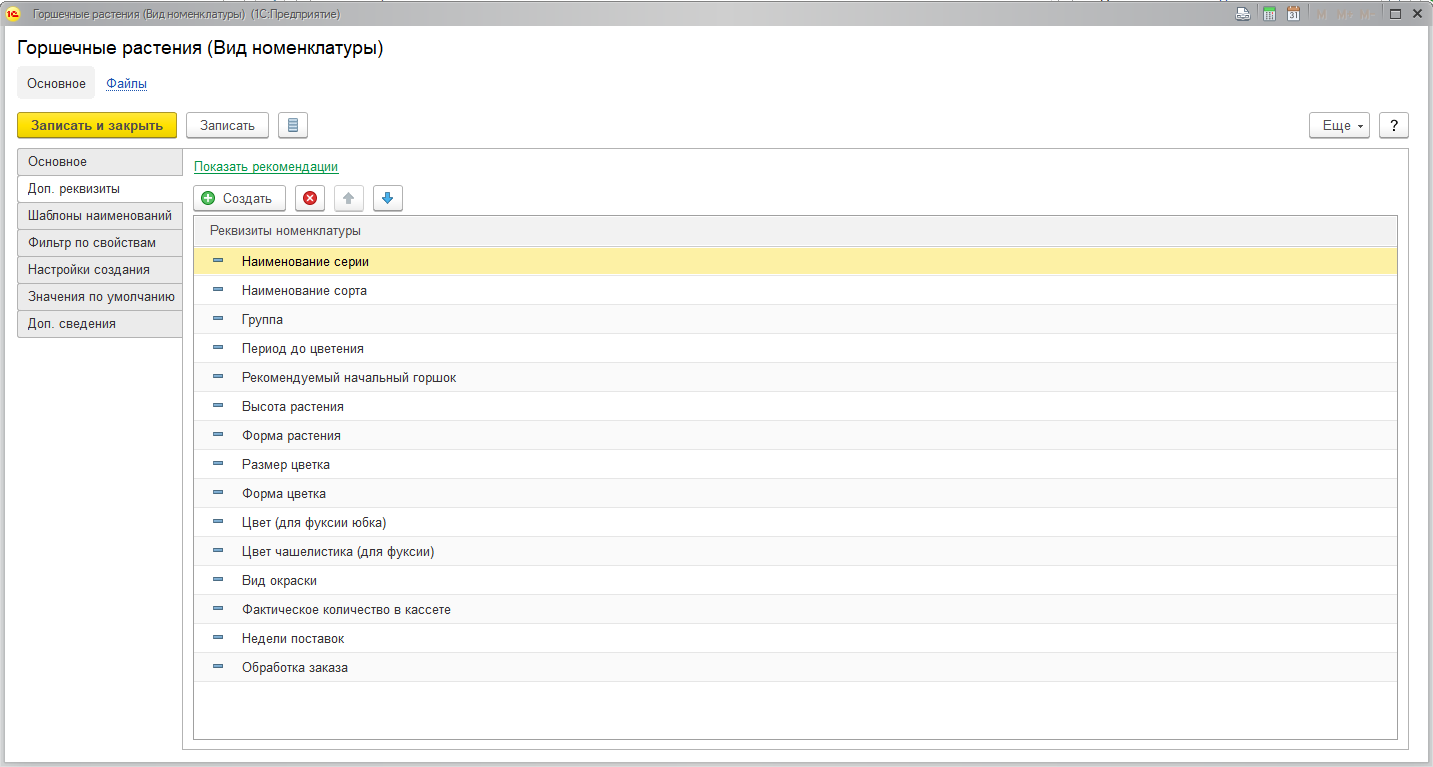The width and height of the screenshot is (1433, 767).
Task: Select the Недели поставок attribute row
Action: (x=293, y=639)
